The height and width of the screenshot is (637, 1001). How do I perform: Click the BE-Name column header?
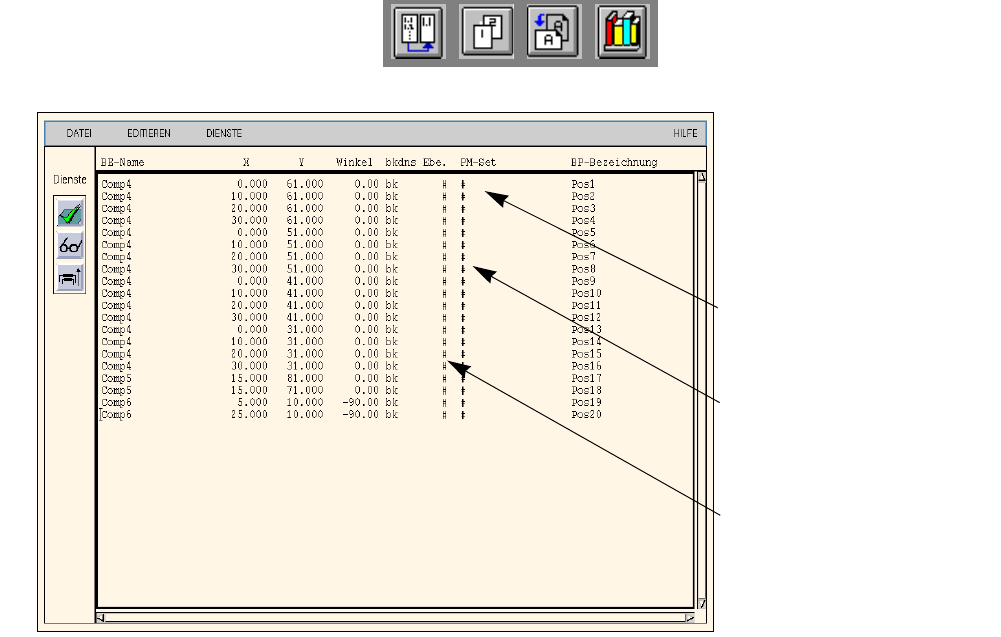[123, 162]
